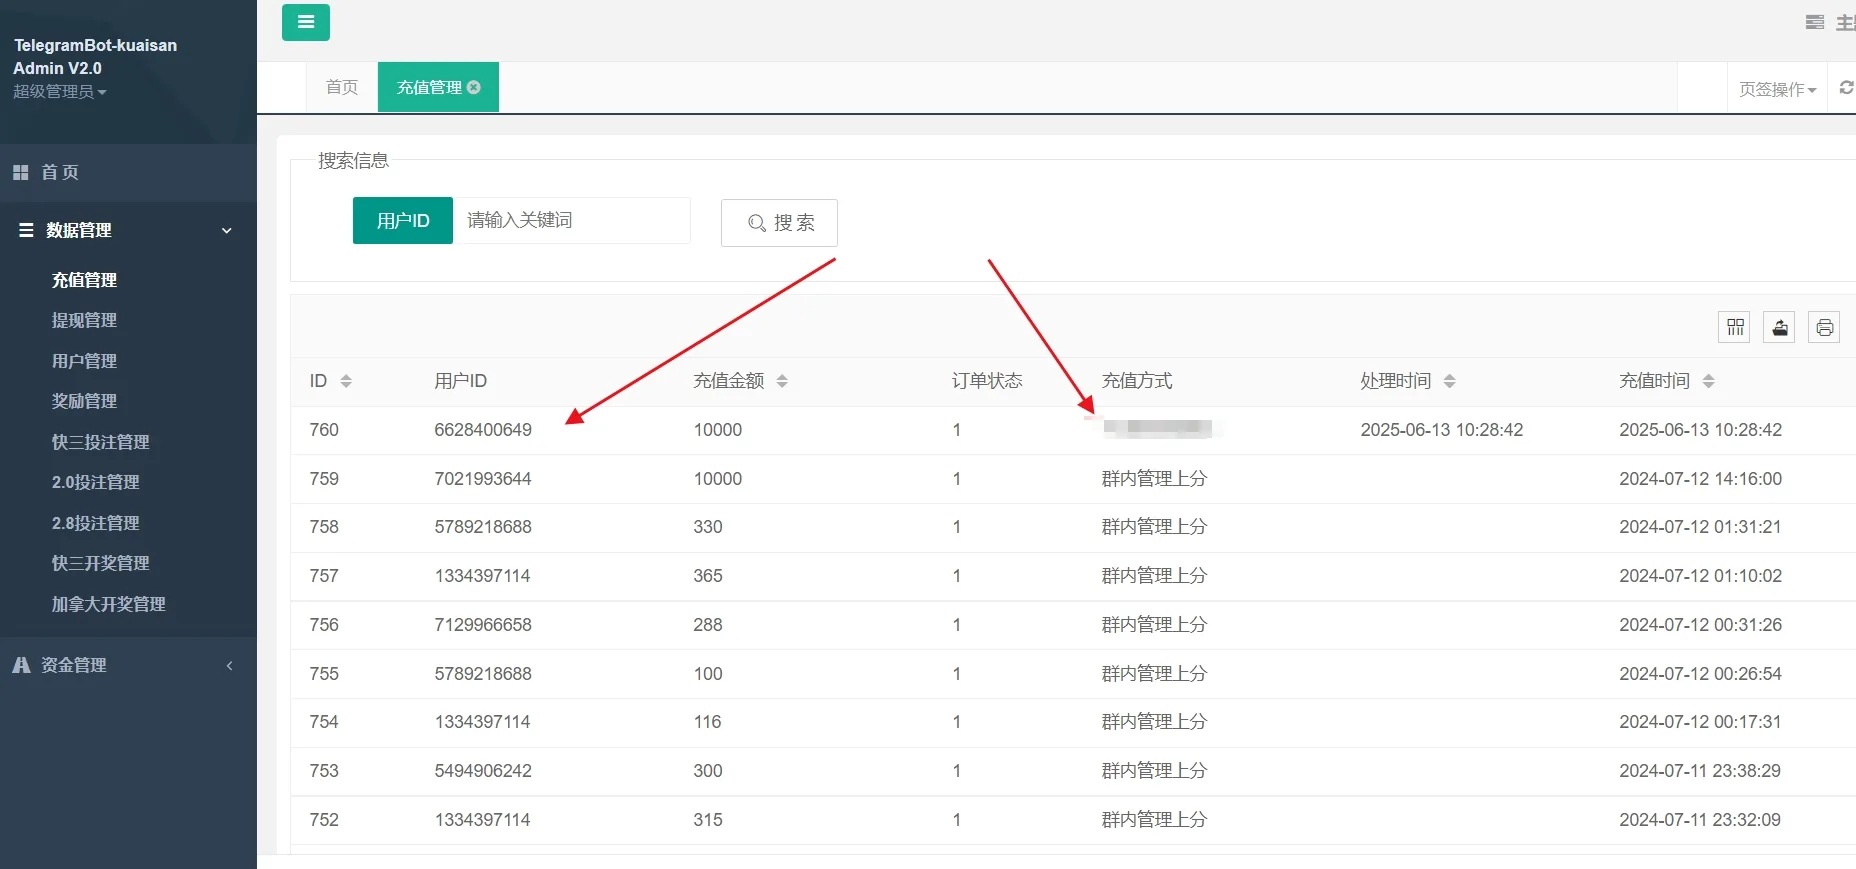Close the 充值管理 tab with its x icon
Viewport: 1856px width, 869px height.
[474, 87]
